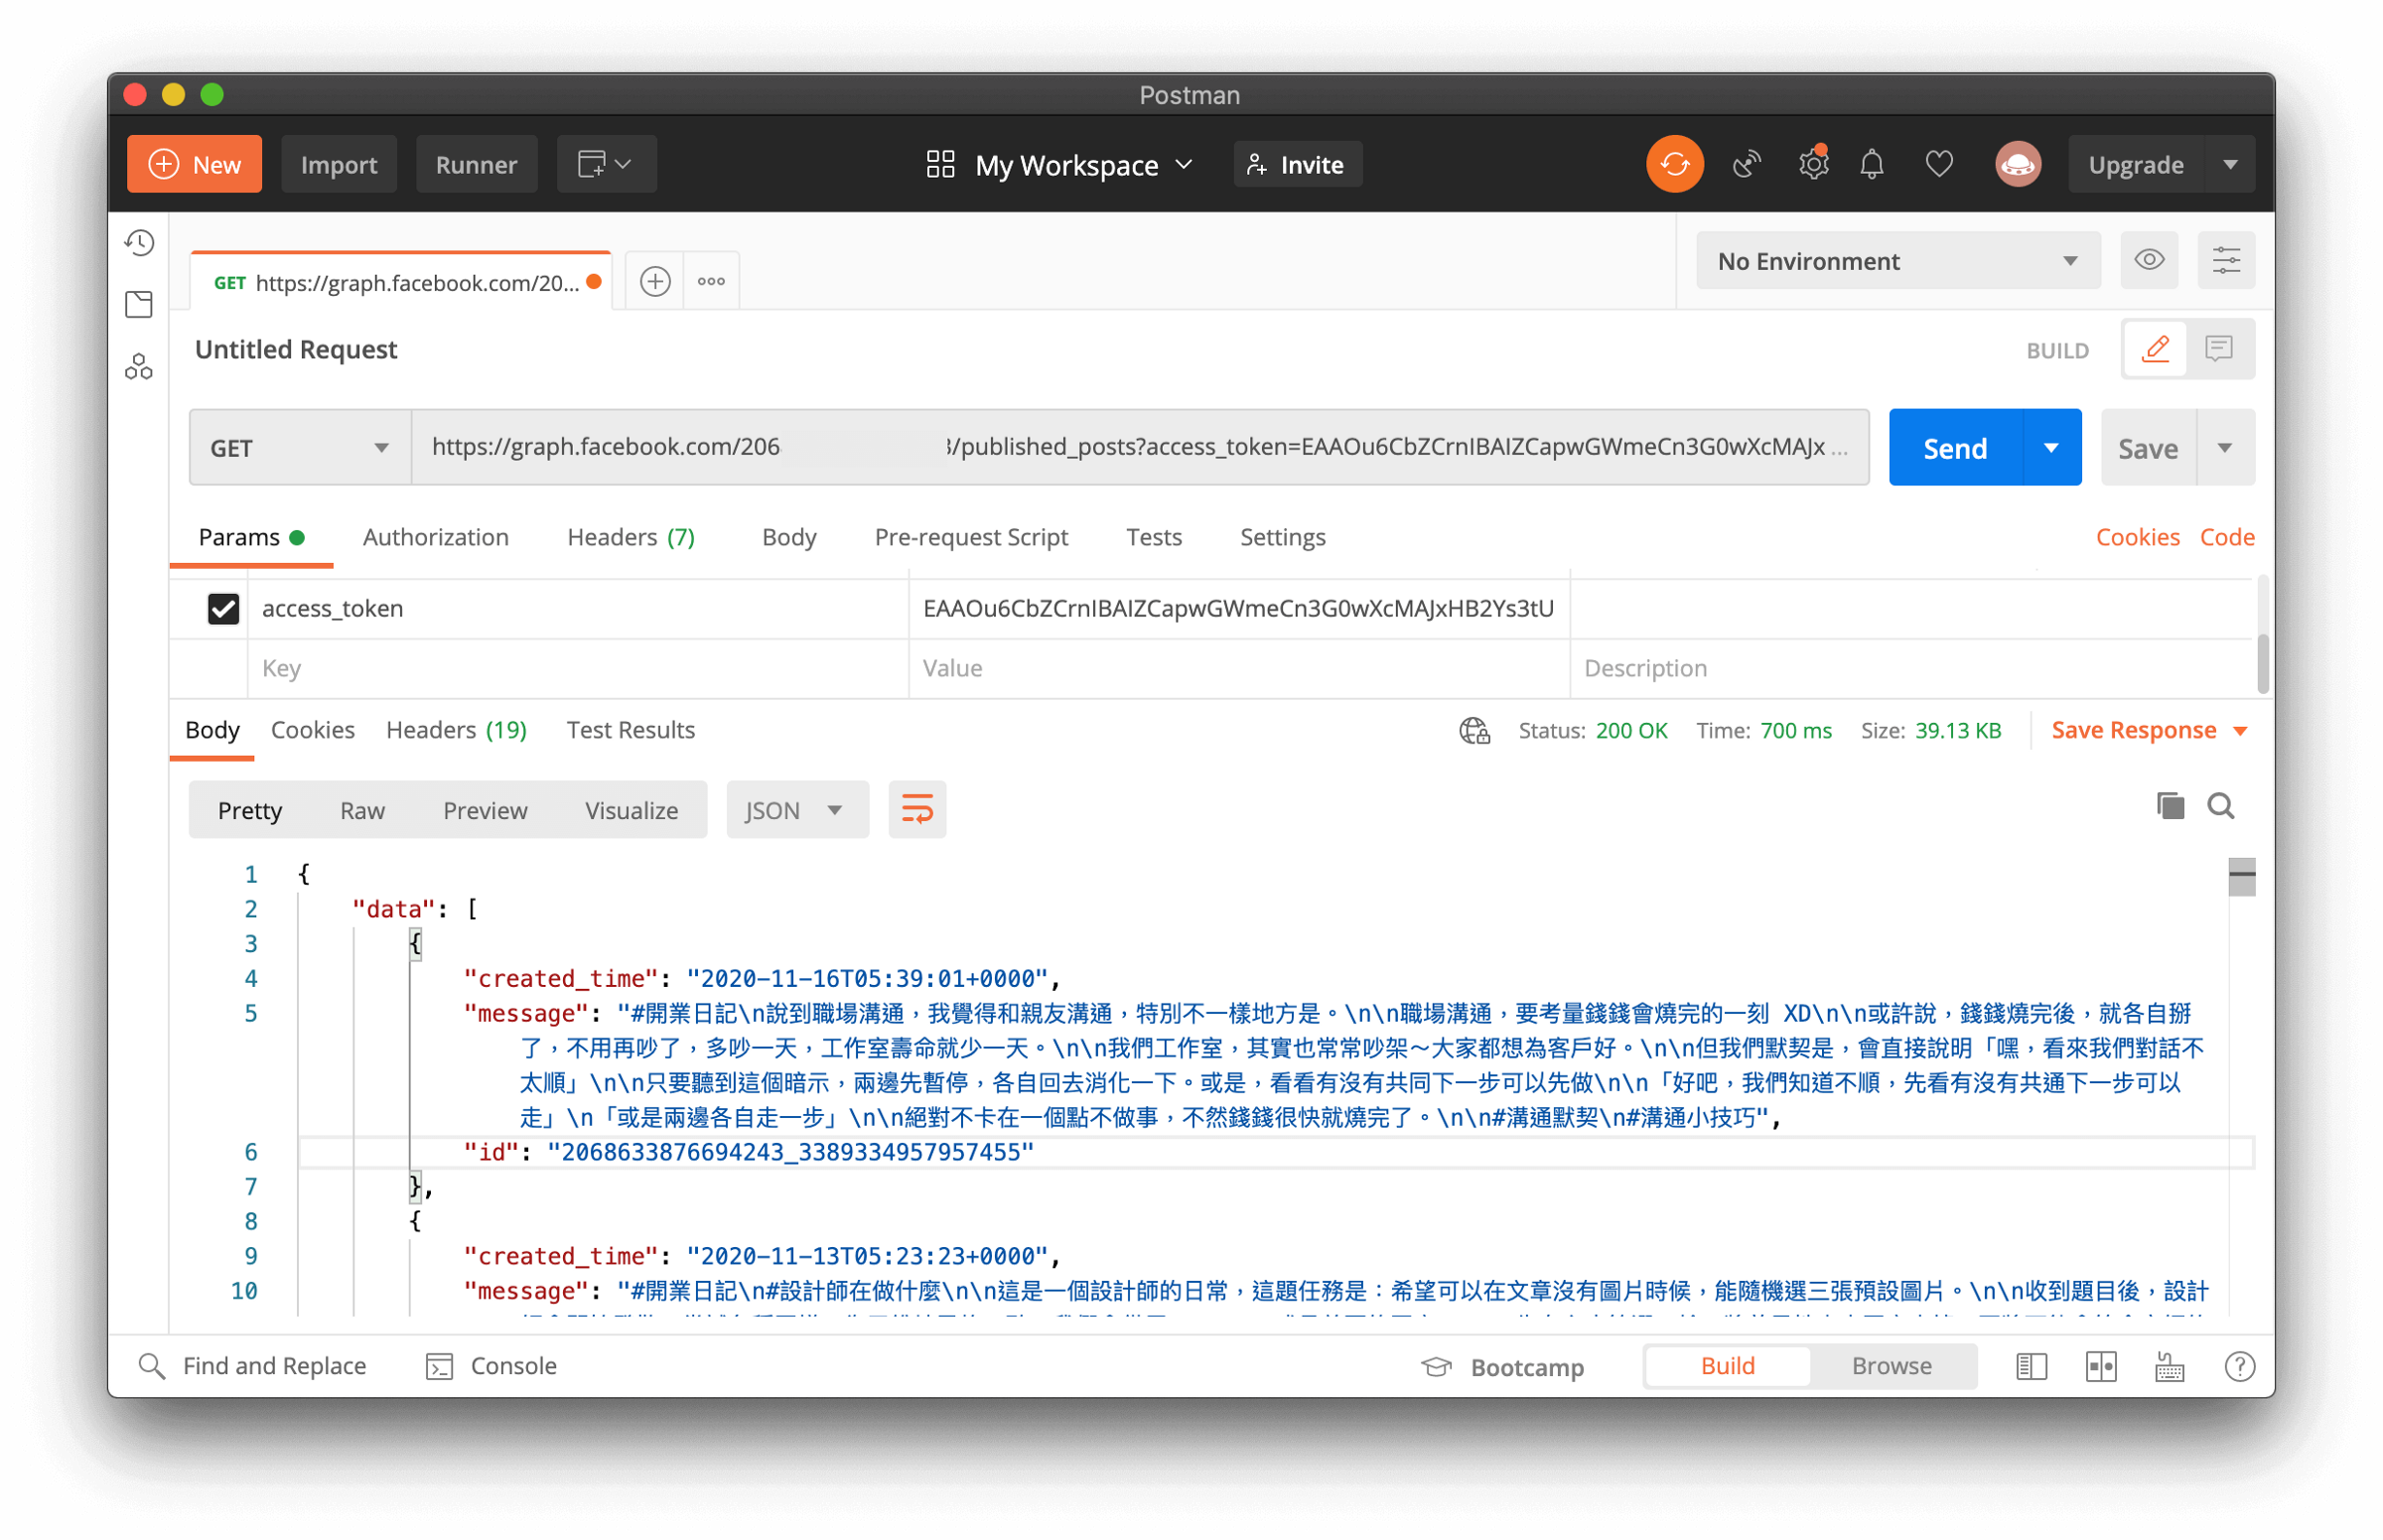This screenshot has height=1540, width=2383.
Task: Switch to two pane view icon
Action: point(2100,1367)
